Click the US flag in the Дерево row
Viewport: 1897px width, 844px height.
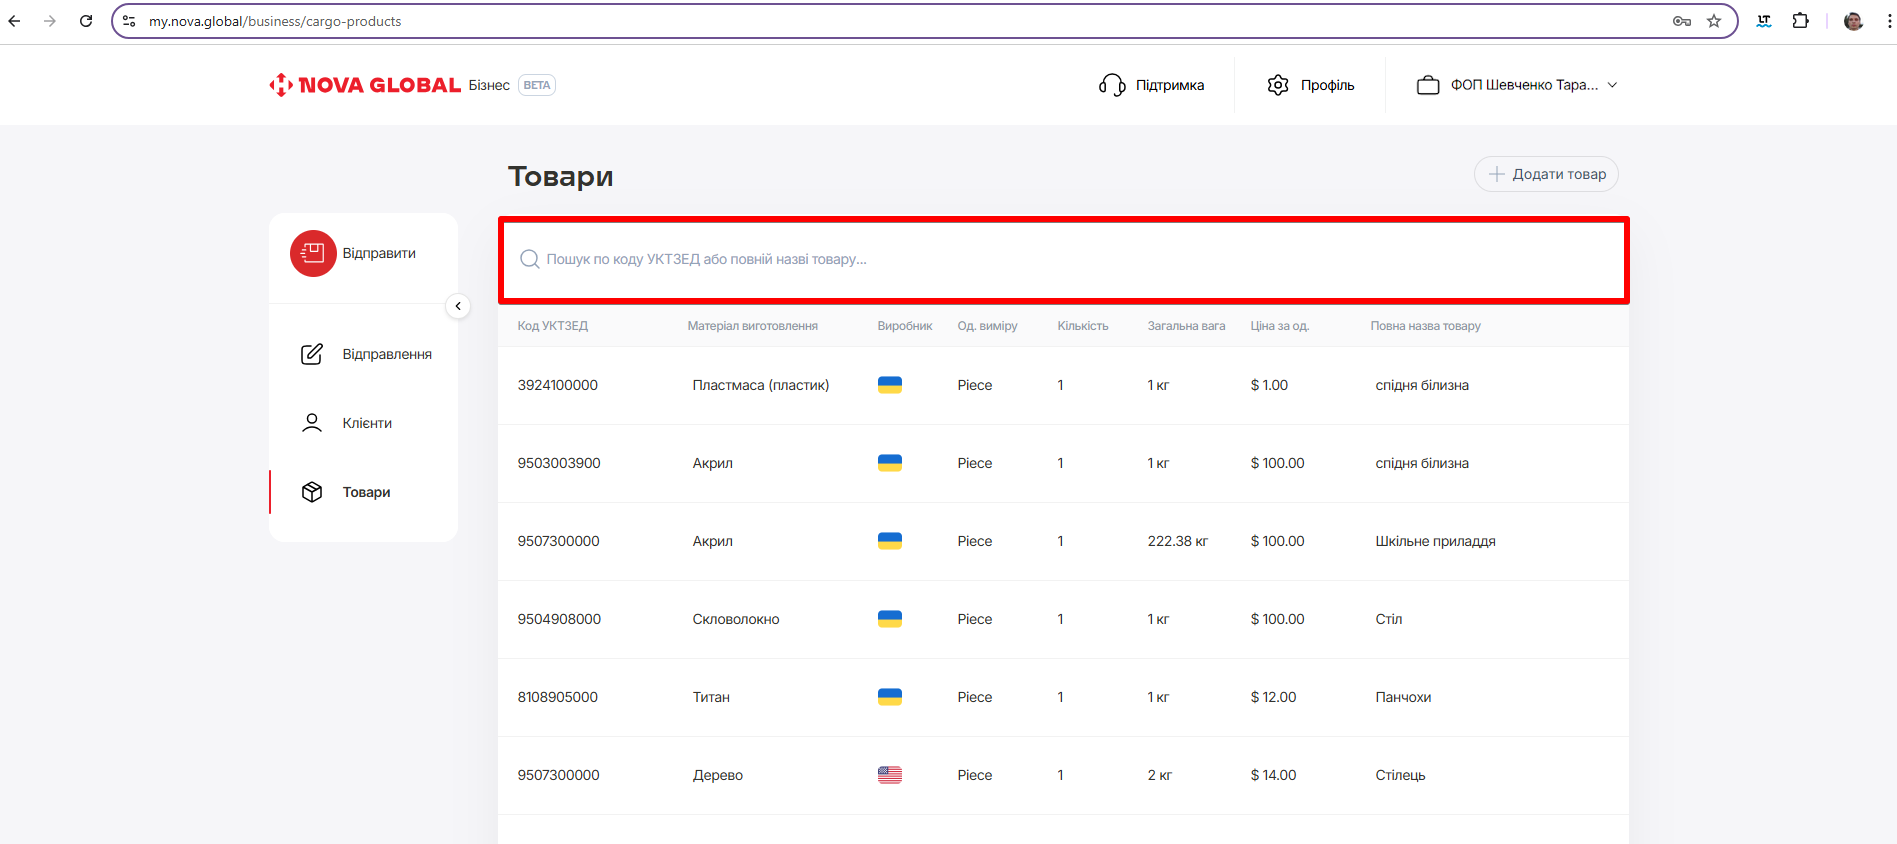pos(889,775)
